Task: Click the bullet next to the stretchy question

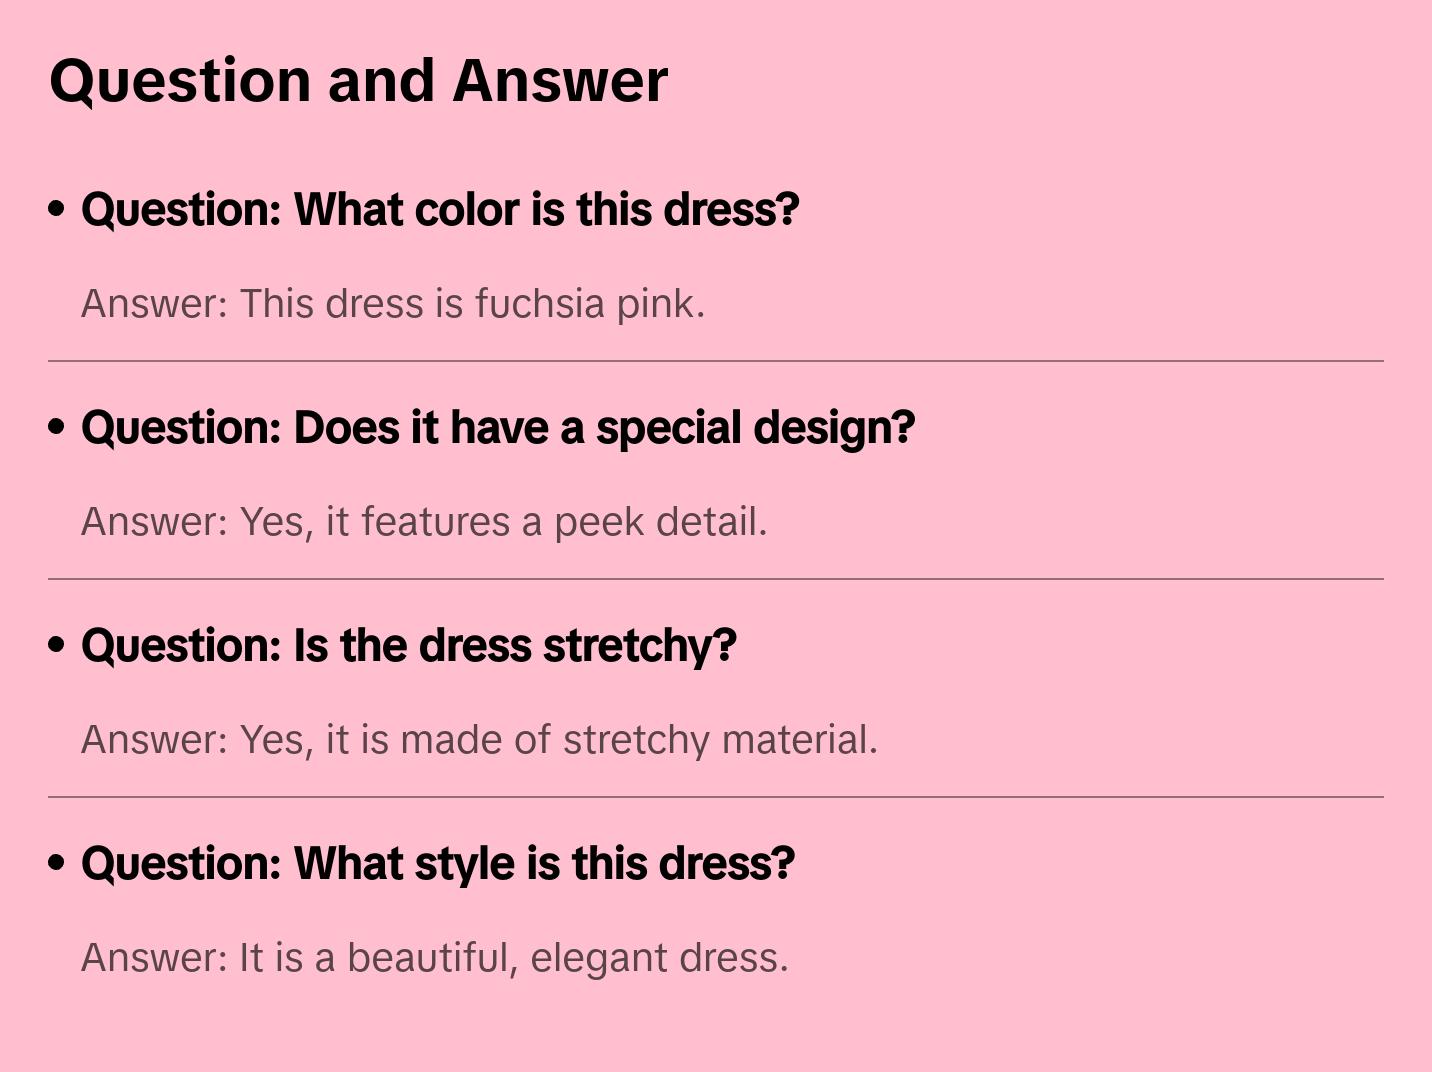Action: (x=57, y=645)
